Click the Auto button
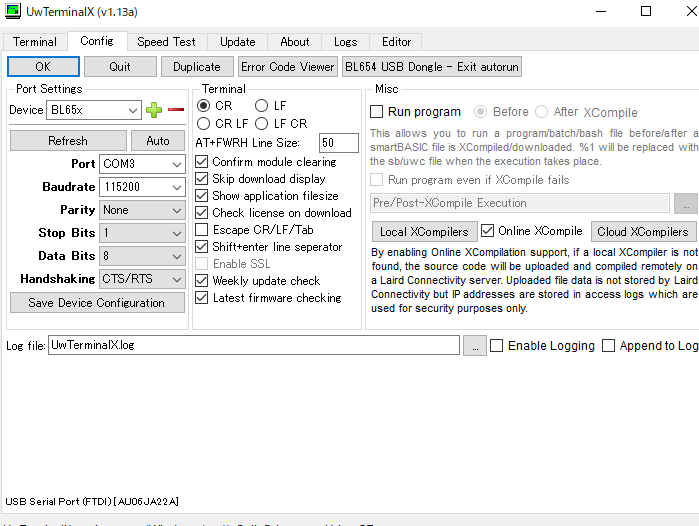 pyautogui.click(x=158, y=141)
